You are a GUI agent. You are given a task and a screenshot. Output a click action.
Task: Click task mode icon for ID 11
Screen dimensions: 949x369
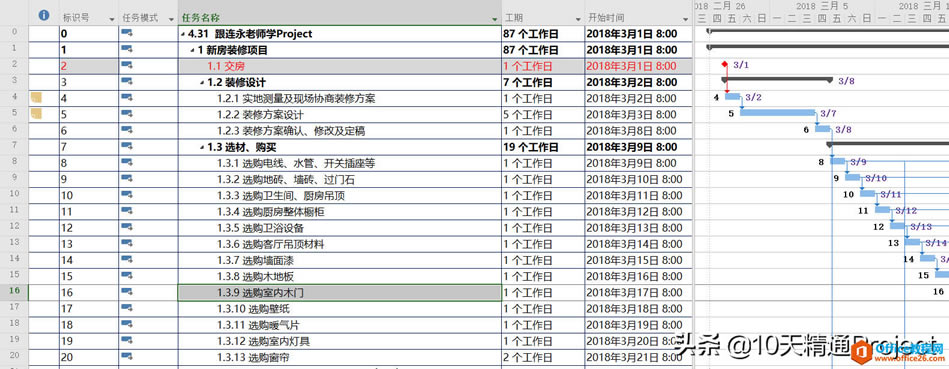[x=128, y=211]
